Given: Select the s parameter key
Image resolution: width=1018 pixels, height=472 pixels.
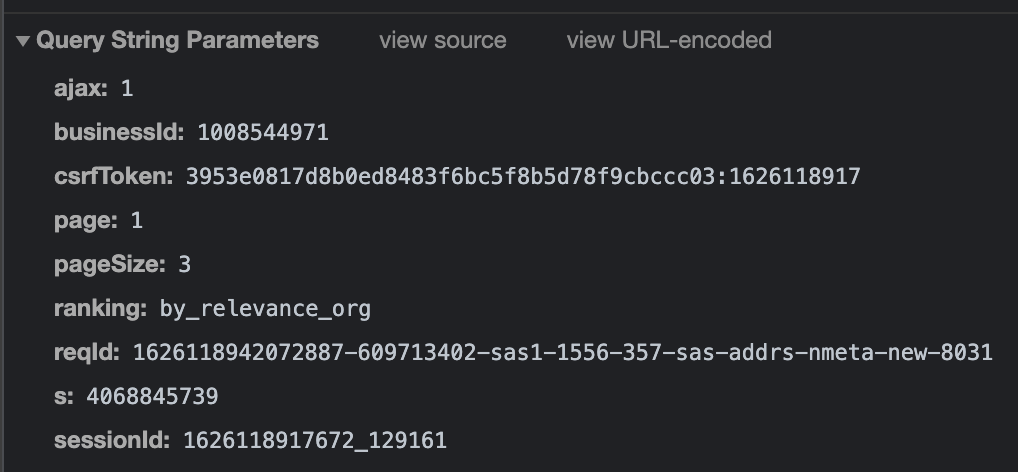Looking at the screenshot, I should [61, 396].
